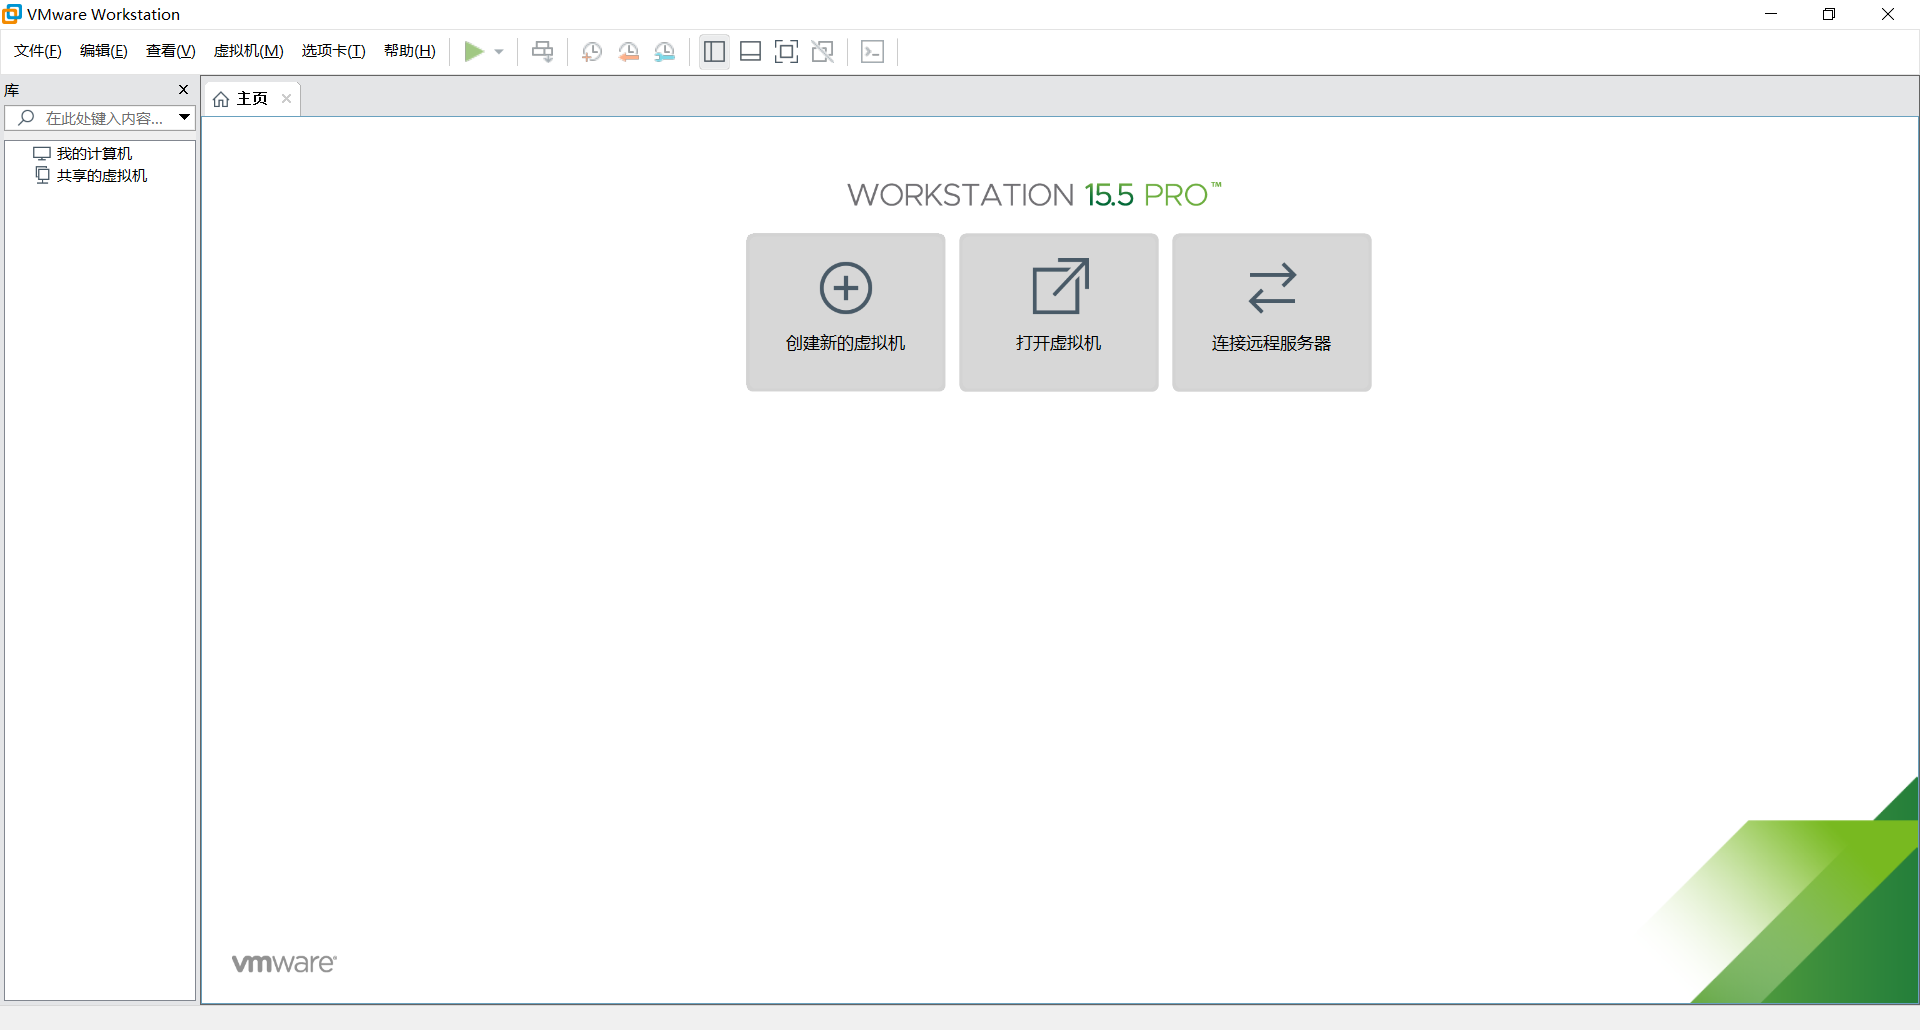Click 创建新的虚拟机 button
This screenshot has height=1030, width=1920.
coord(846,312)
